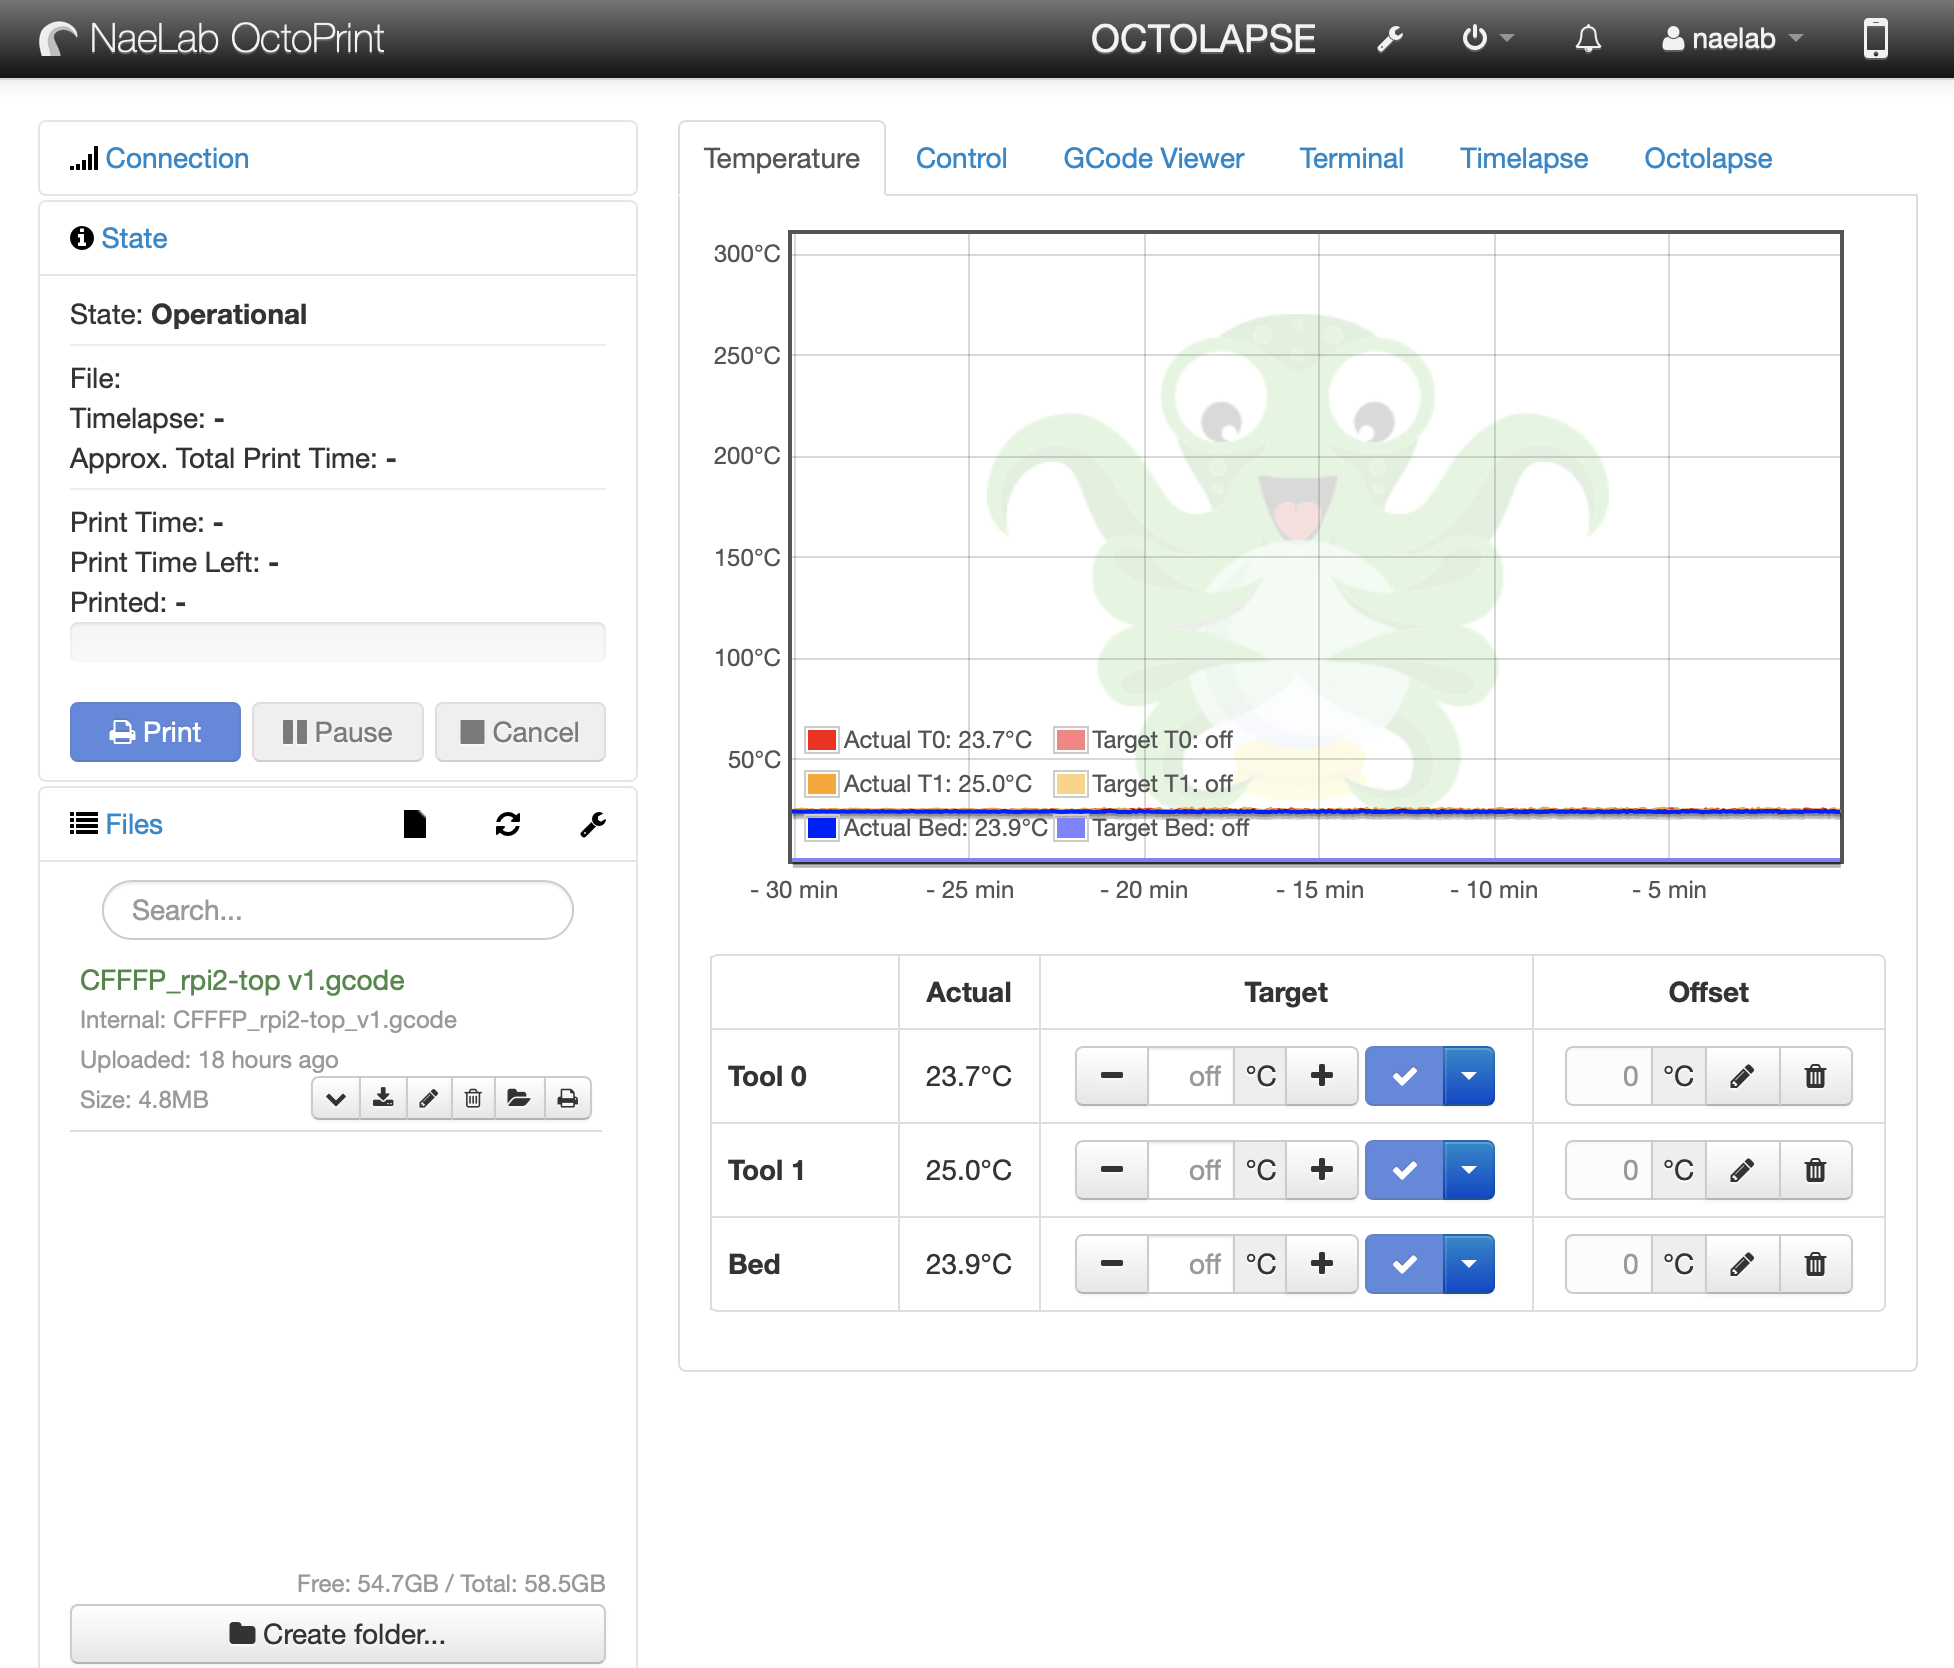The image size is (1954, 1668).
Task: Download the CFFFP_rpi2-top gcode file
Action: [x=383, y=1099]
